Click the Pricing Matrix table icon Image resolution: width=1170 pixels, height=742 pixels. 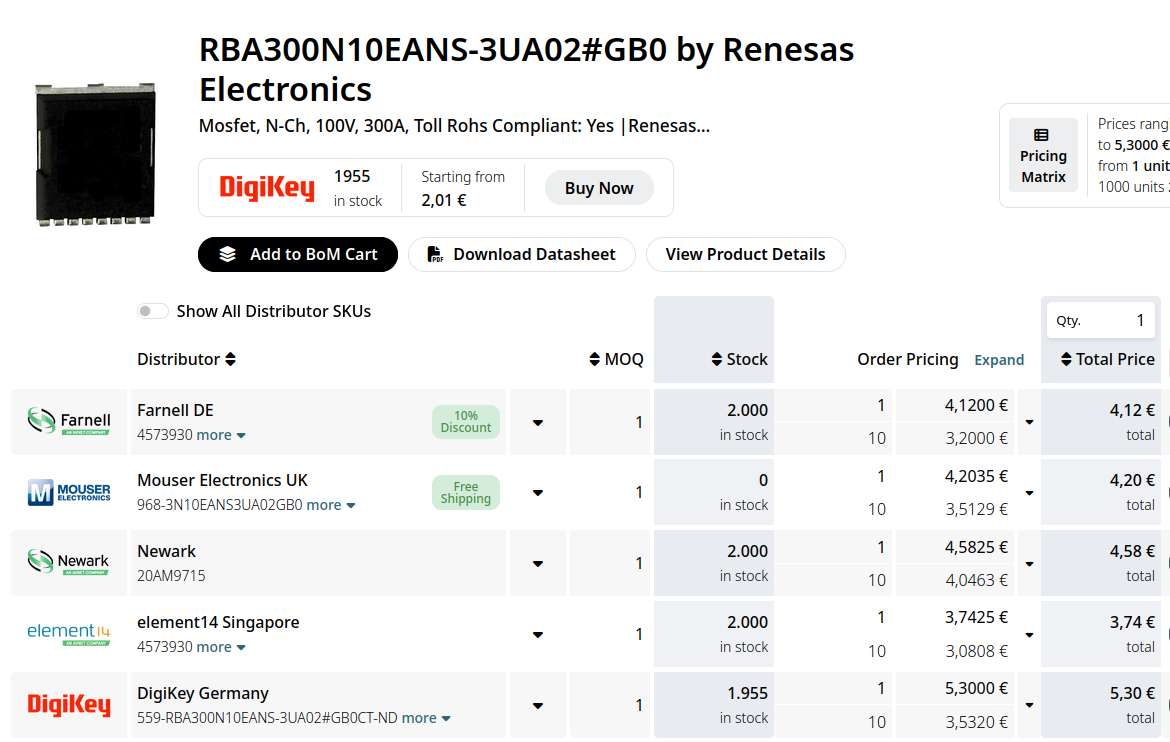click(x=1041, y=135)
